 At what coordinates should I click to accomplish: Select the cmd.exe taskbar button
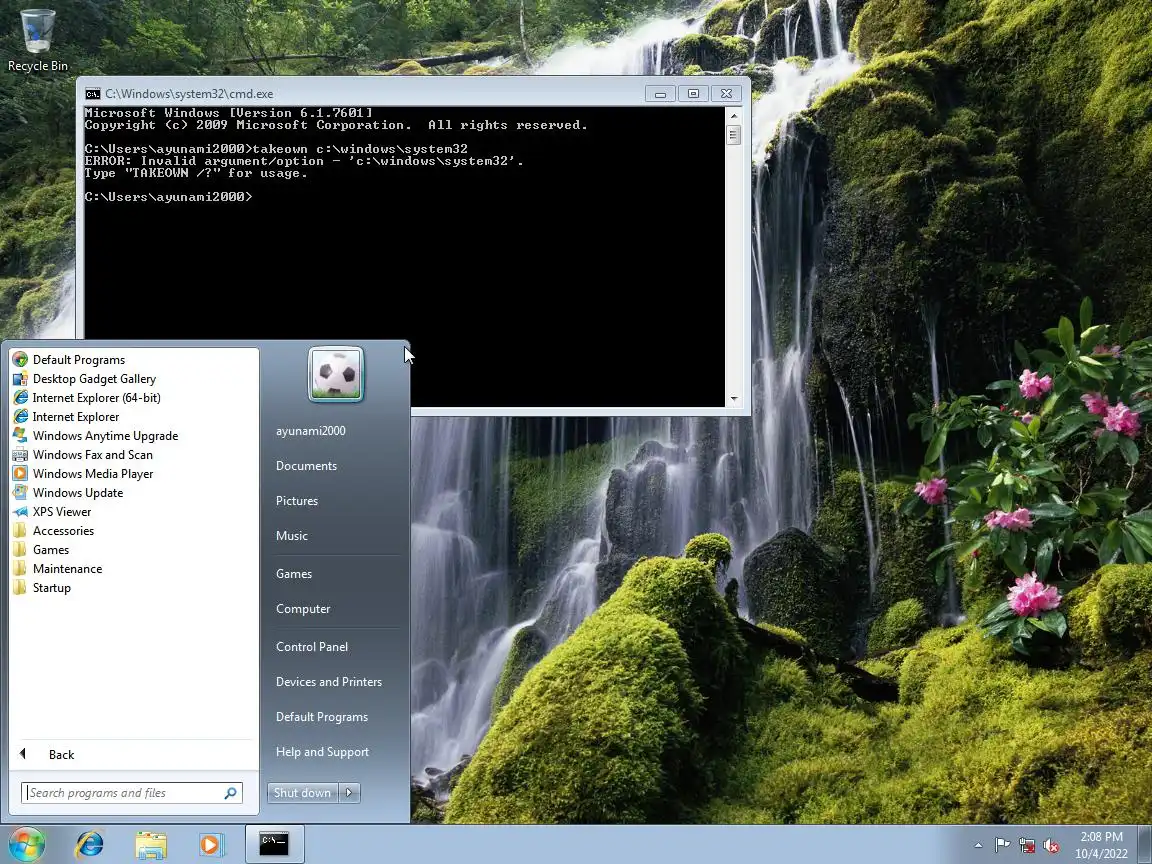point(274,844)
